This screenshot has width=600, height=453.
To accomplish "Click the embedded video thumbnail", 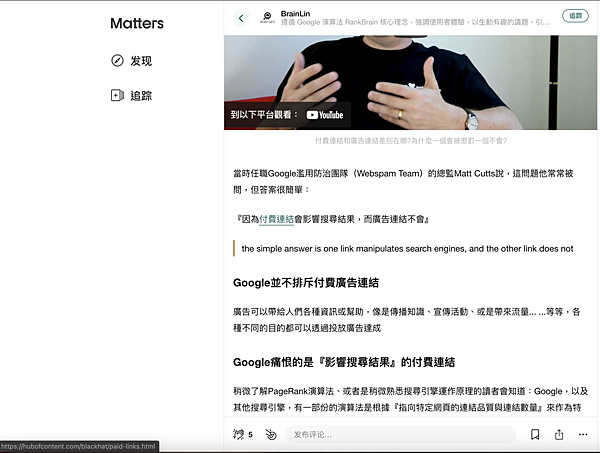I will (x=410, y=82).
